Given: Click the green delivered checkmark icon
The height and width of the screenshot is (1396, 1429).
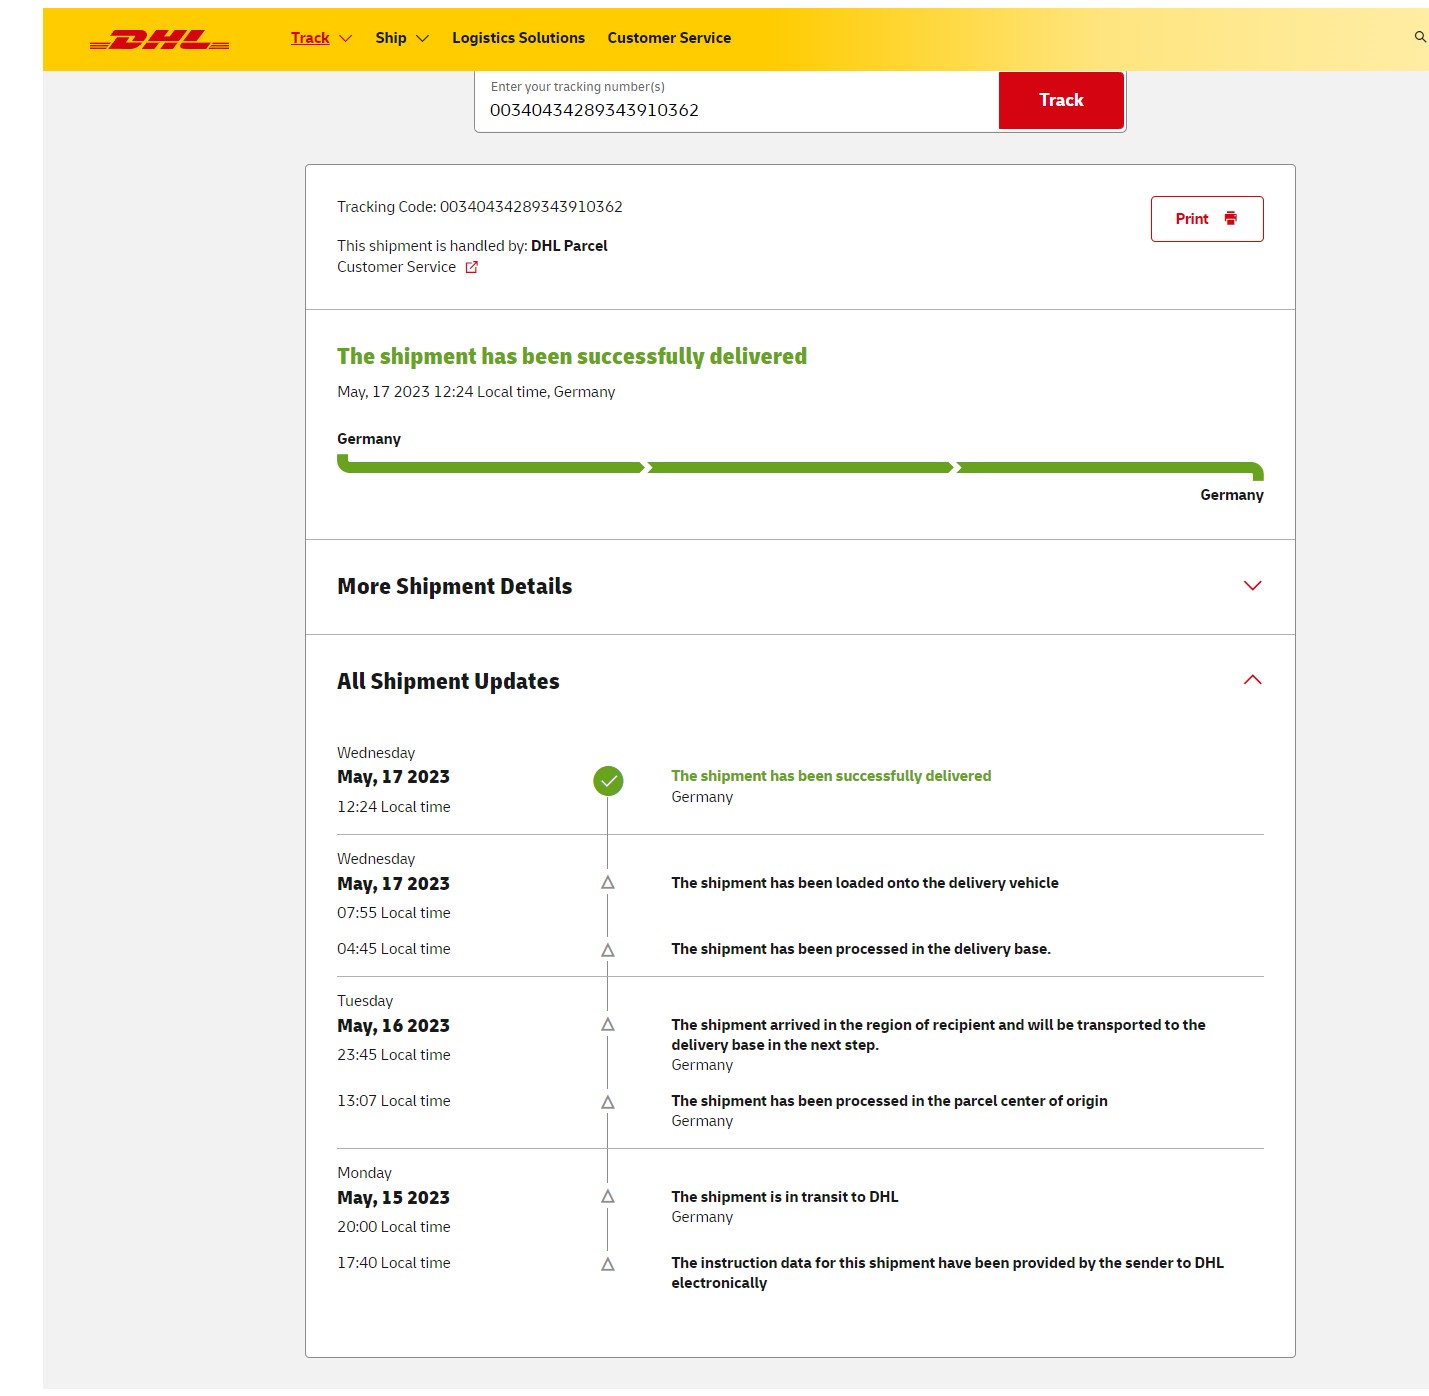Looking at the screenshot, I should coord(608,781).
